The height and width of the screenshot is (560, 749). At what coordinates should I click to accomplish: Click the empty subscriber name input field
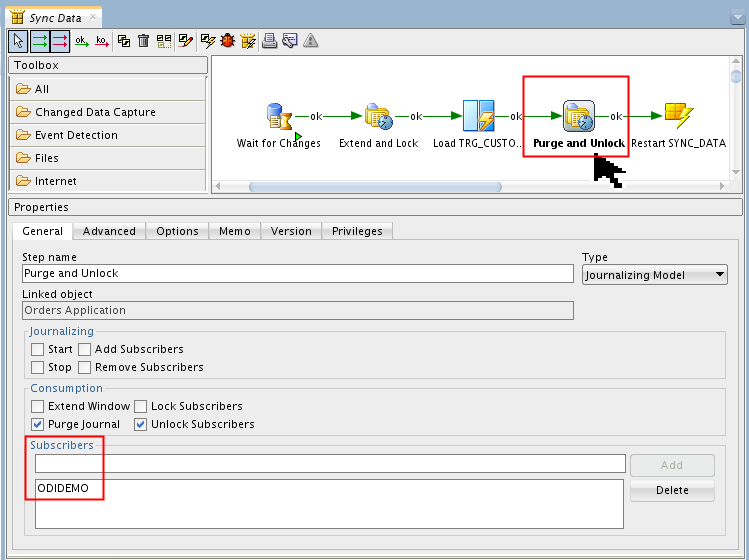[330, 463]
